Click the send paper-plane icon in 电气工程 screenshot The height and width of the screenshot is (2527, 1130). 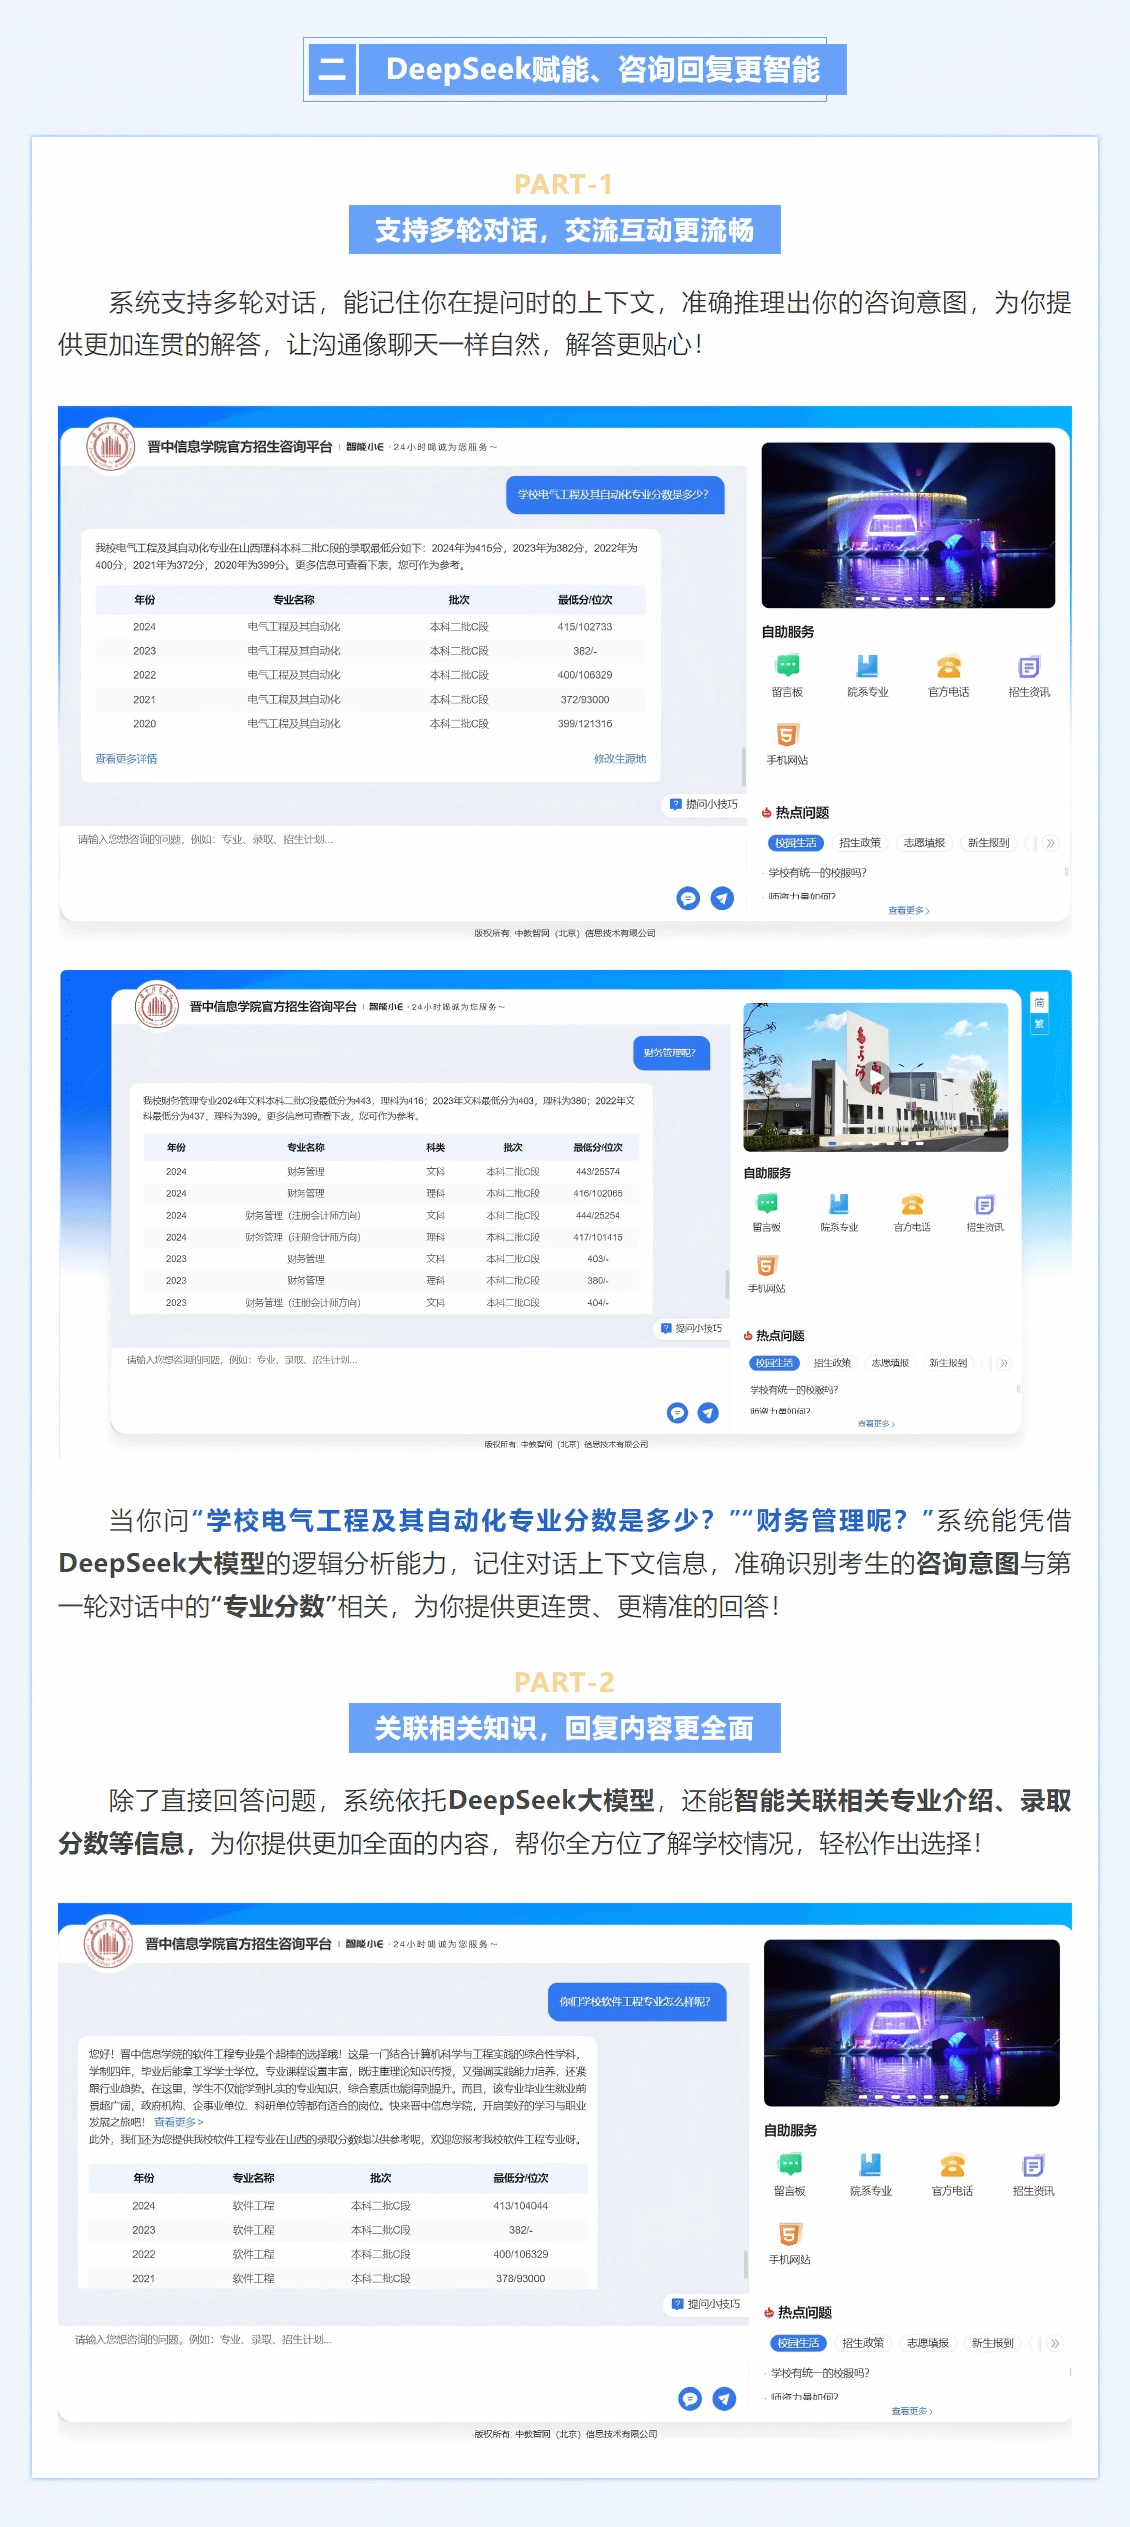[722, 898]
